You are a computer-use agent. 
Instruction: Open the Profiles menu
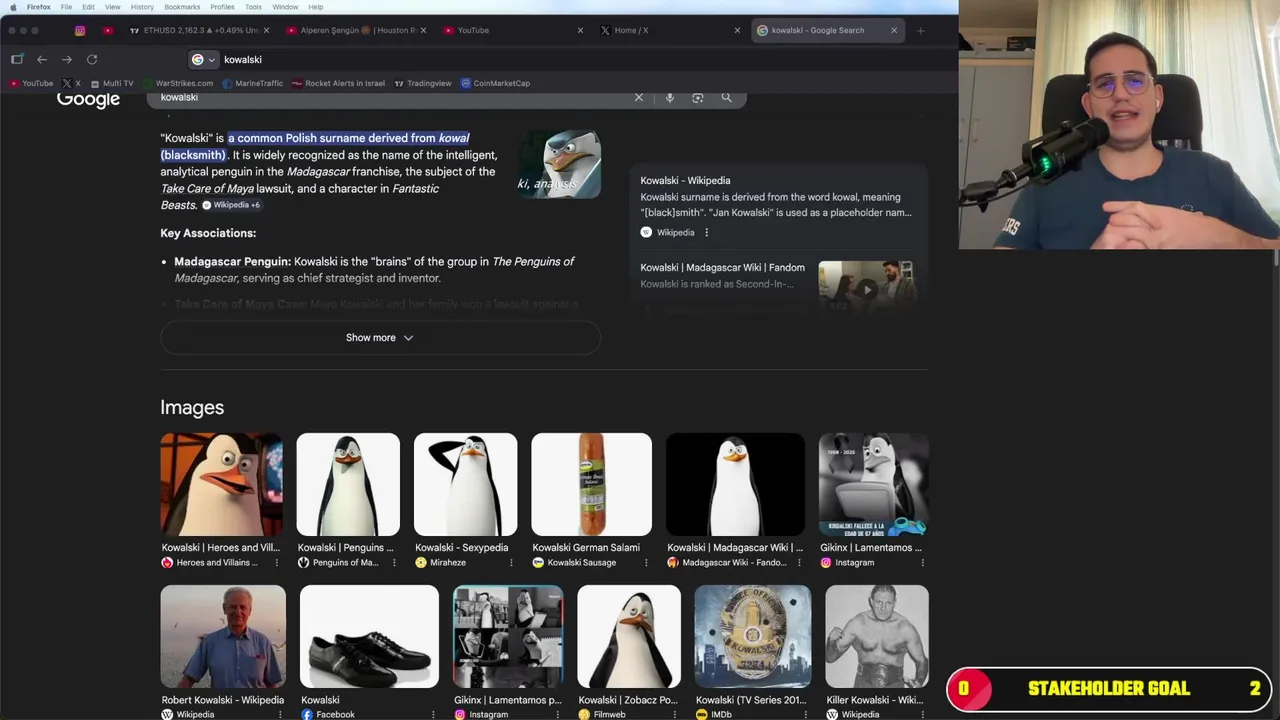coord(222,7)
